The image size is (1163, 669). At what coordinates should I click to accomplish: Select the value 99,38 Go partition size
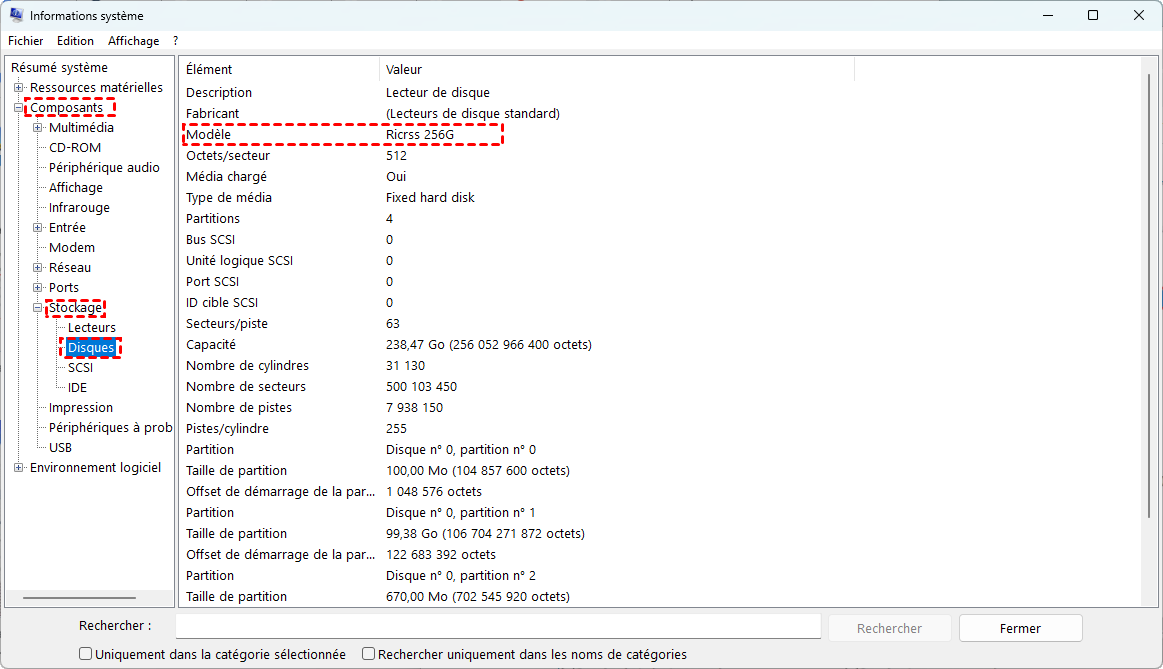point(485,534)
